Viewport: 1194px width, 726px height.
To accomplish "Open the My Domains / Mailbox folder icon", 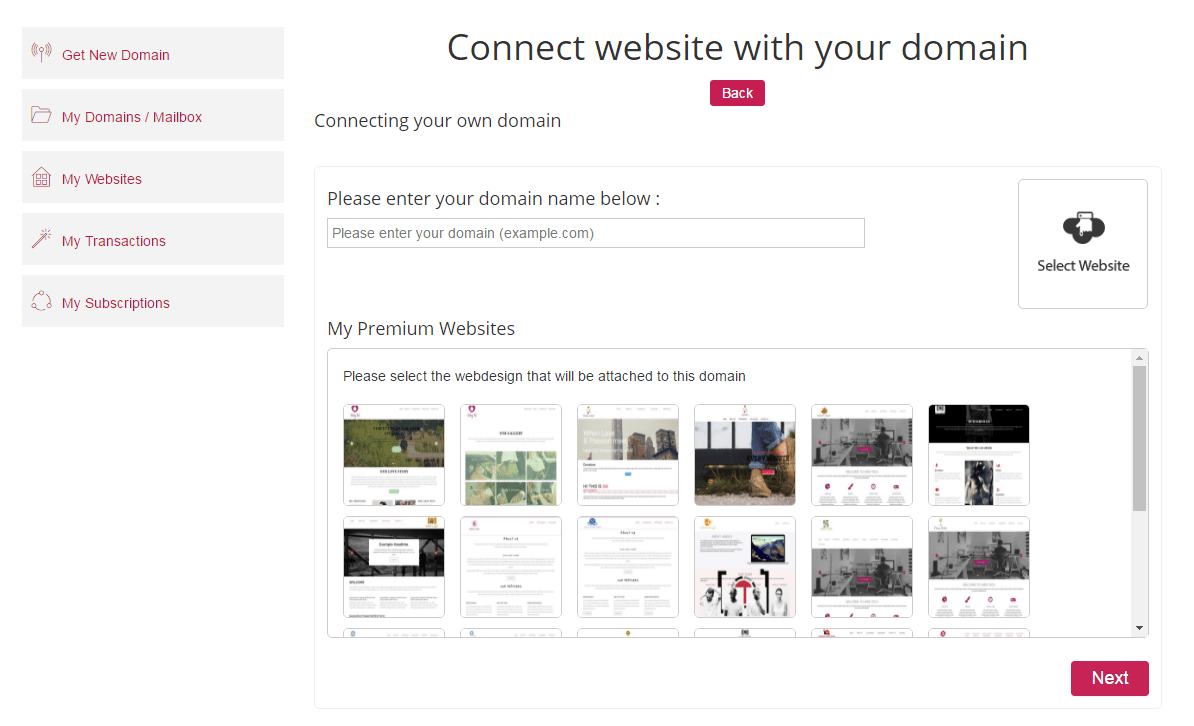I will coord(41,114).
